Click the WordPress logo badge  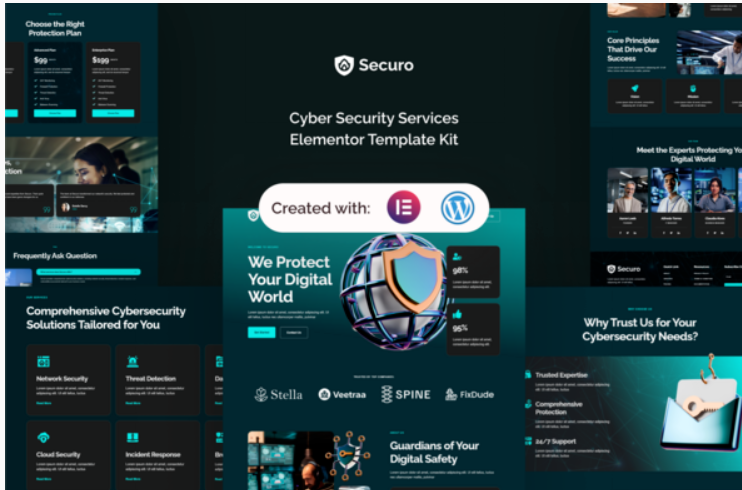[x=458, y=208]
